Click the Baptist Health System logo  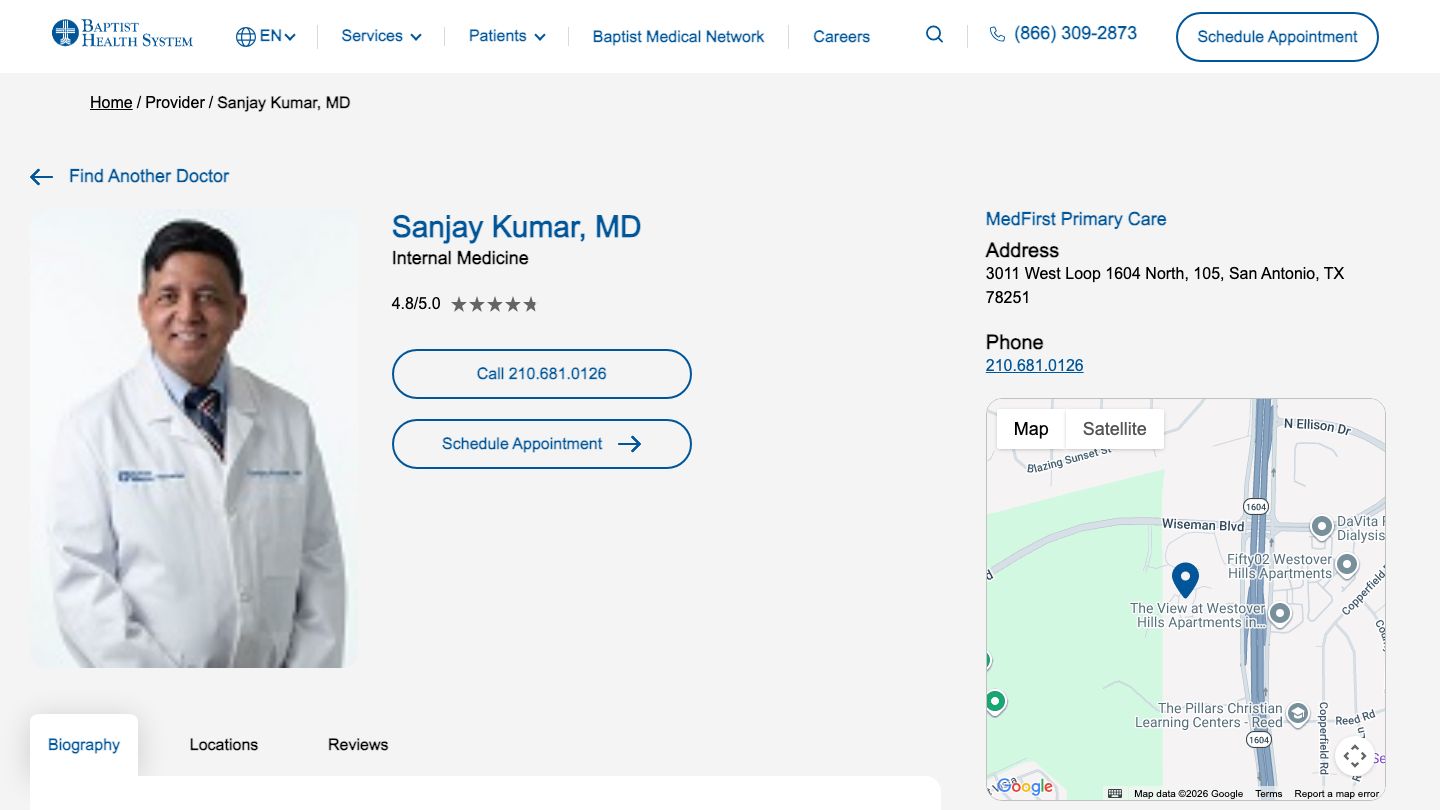[x=121, y=32]
